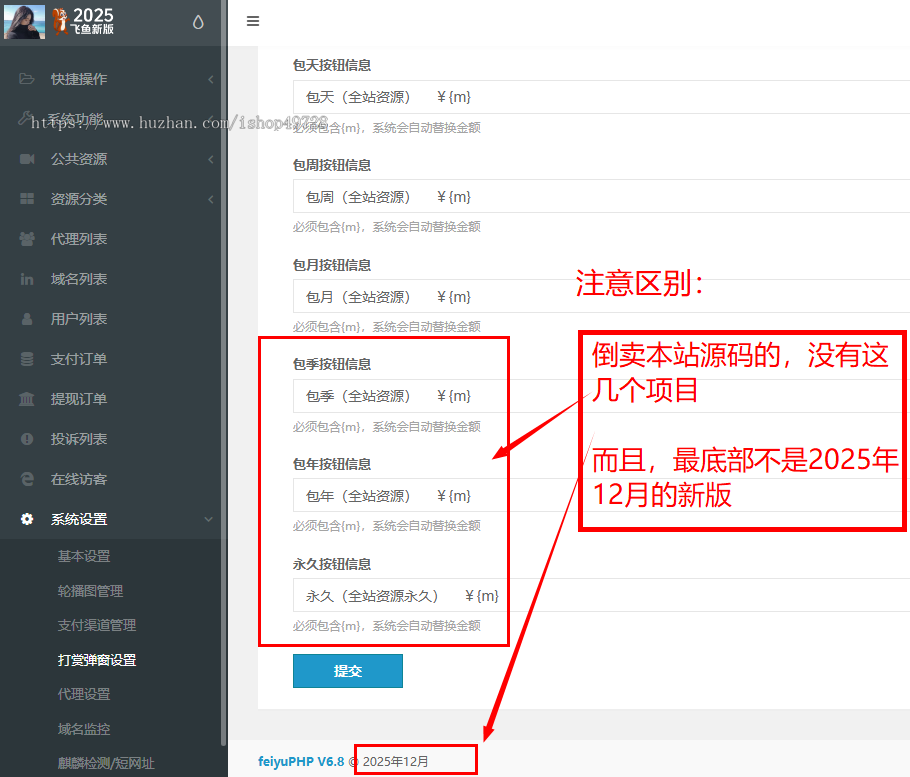
Task: Open 域名监控 submenu item
Action: [84, 729]
